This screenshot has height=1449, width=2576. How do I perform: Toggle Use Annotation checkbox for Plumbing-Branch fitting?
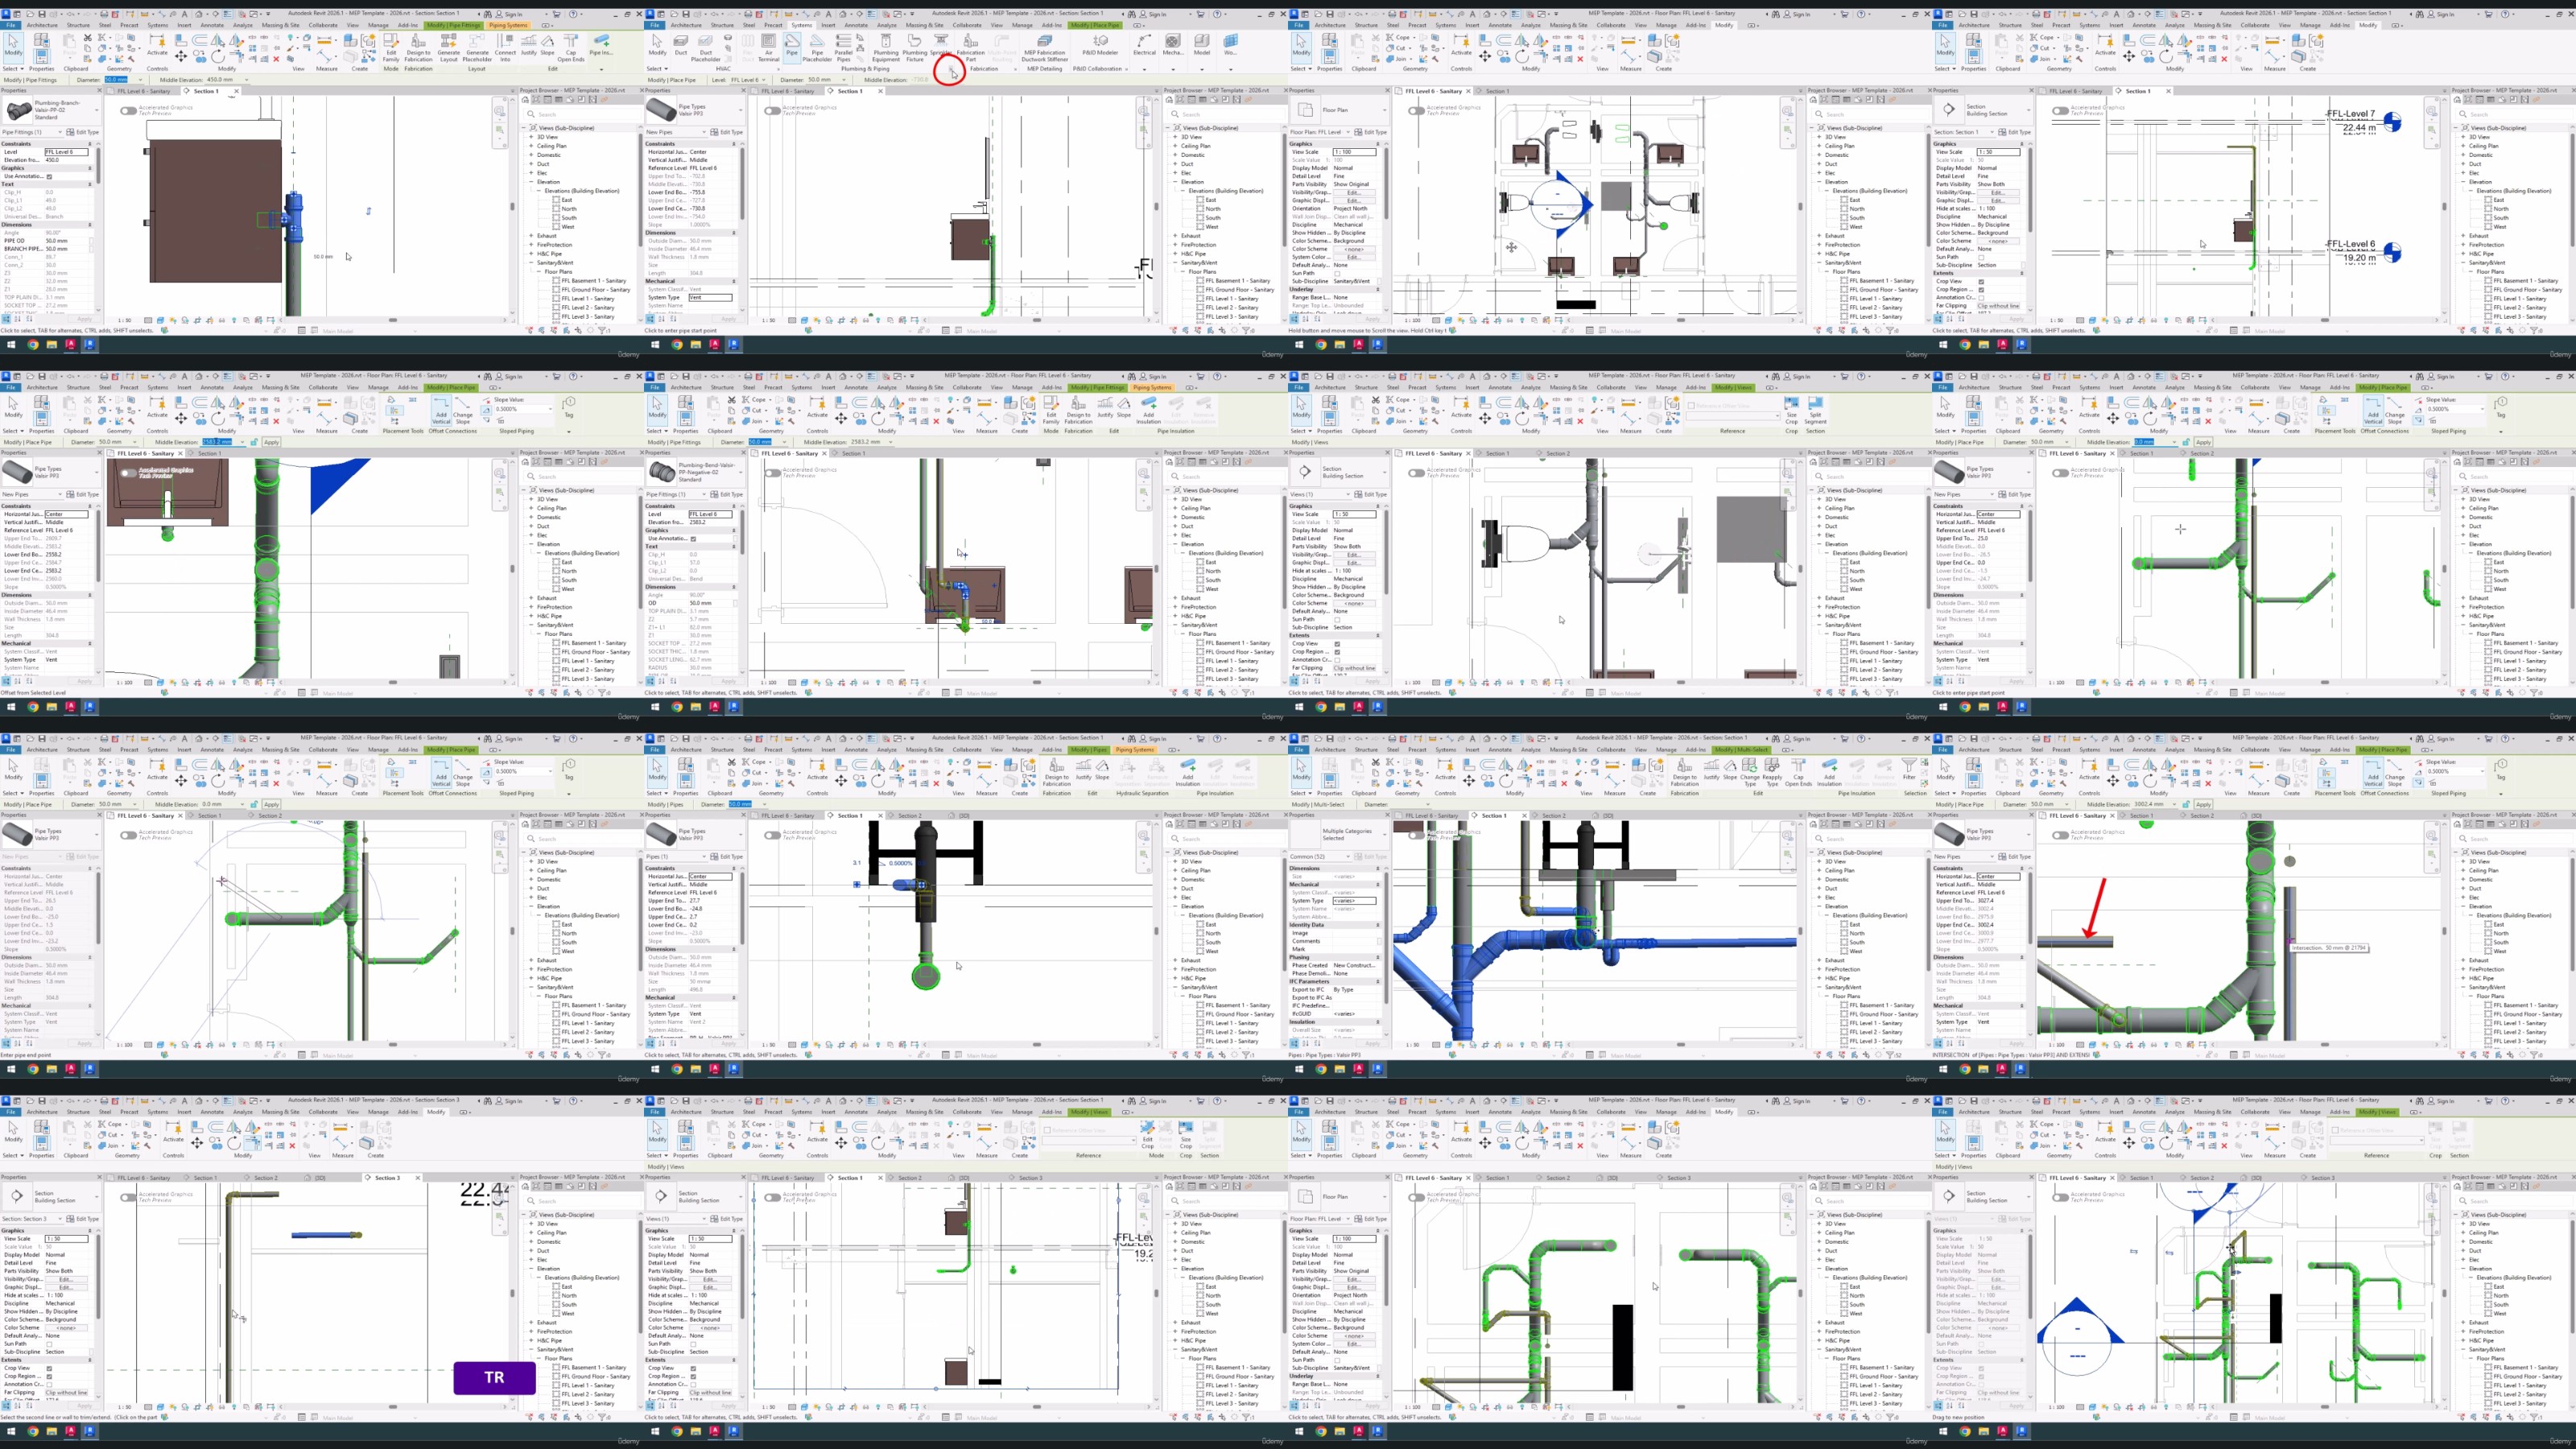(x=49, y=177)
